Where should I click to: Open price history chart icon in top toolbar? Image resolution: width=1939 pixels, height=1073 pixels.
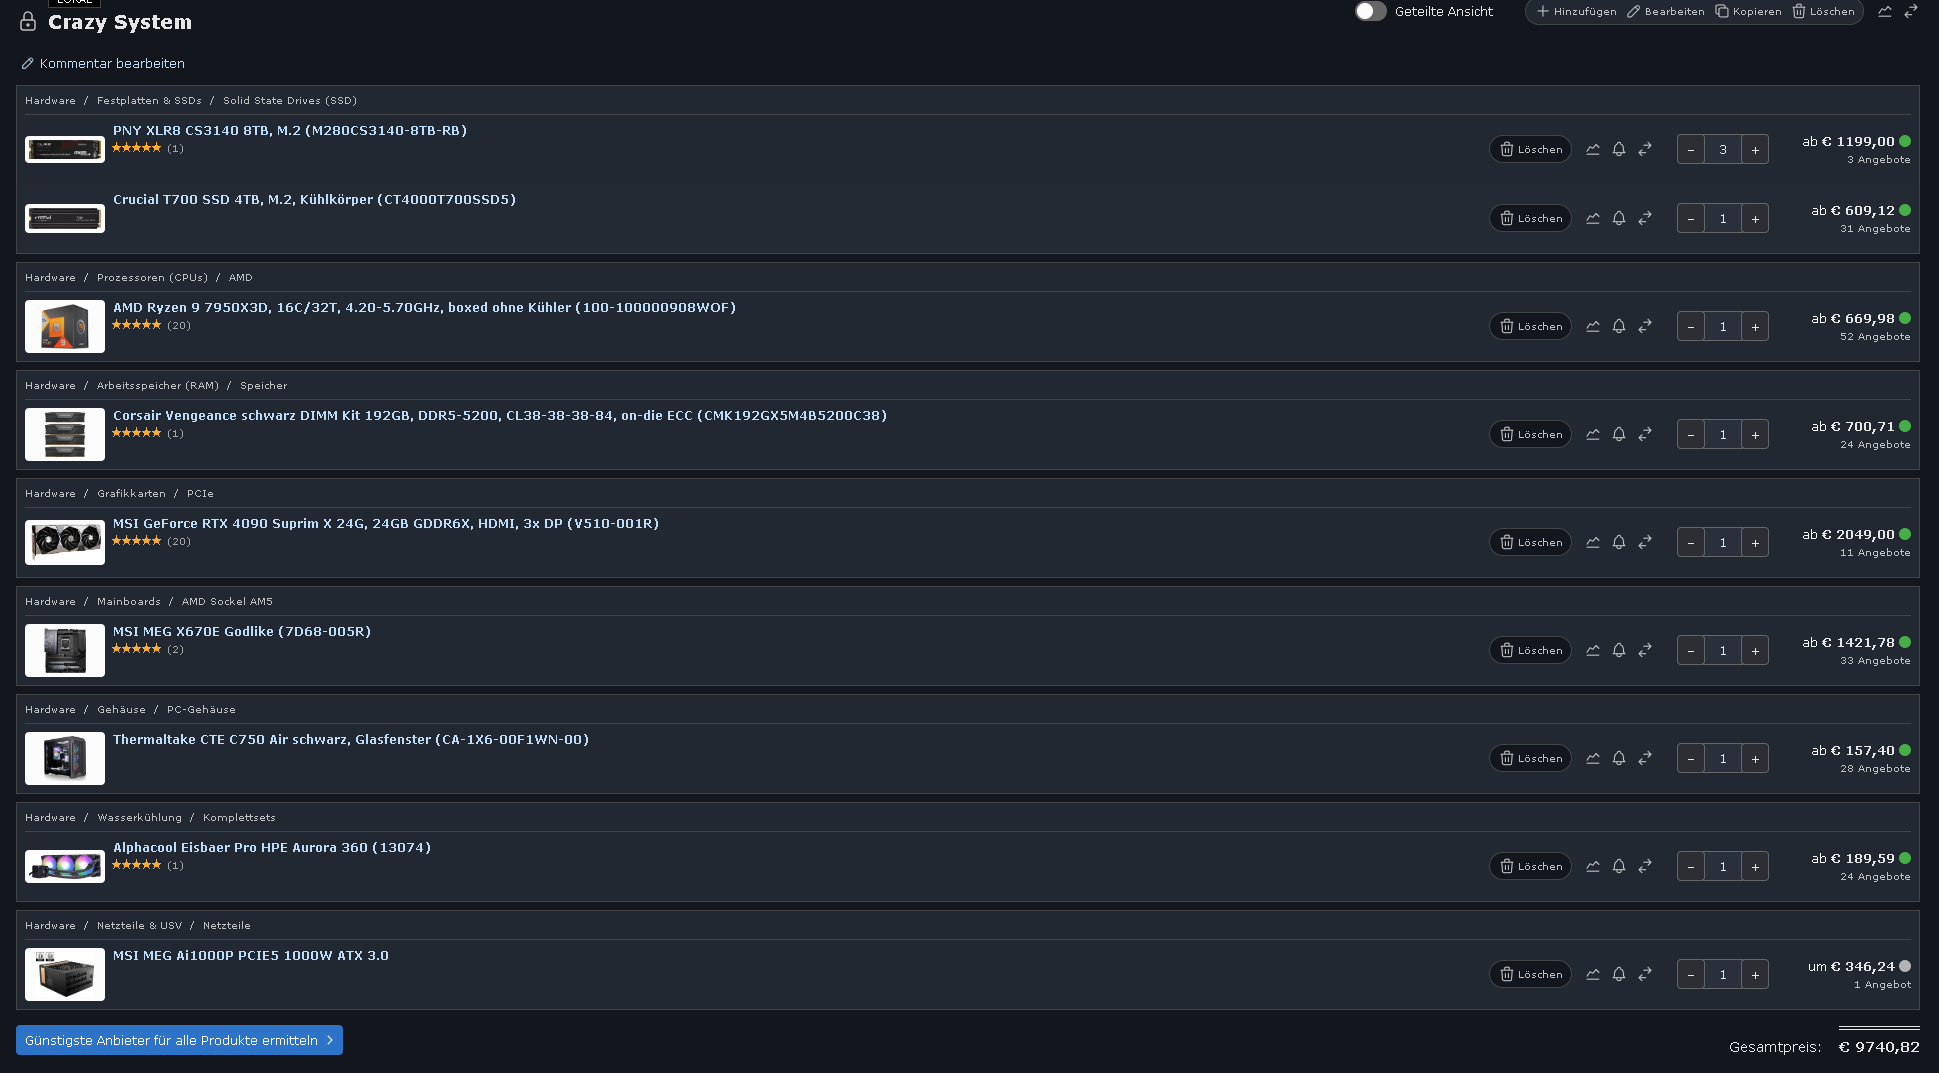(x=1885, y=12)
